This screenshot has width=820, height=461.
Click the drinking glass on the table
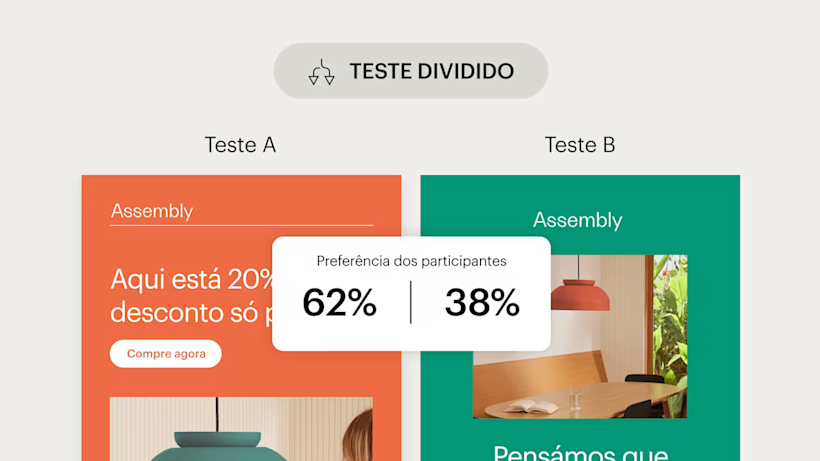575,400
